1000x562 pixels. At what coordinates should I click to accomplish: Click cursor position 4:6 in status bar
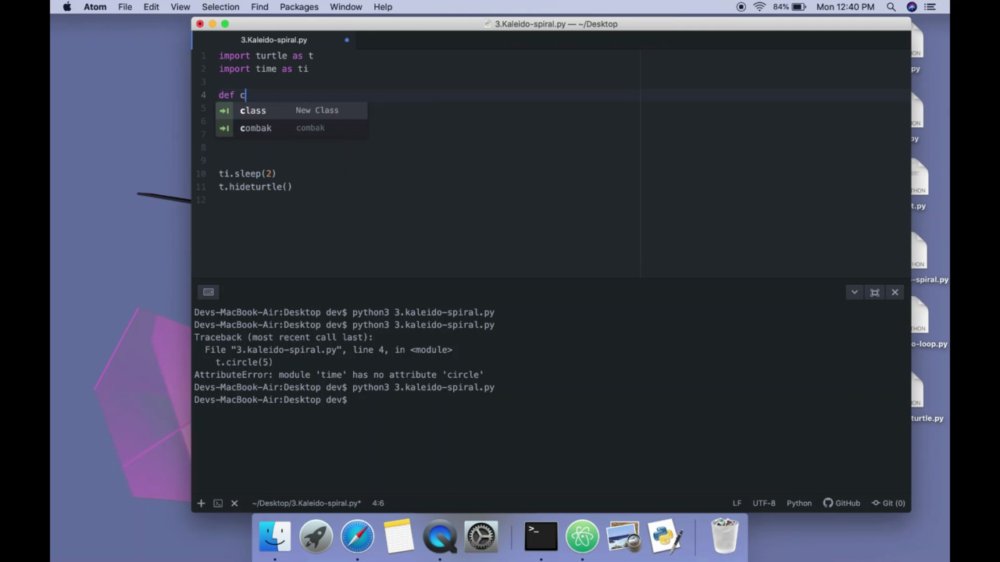pos(378,503)
